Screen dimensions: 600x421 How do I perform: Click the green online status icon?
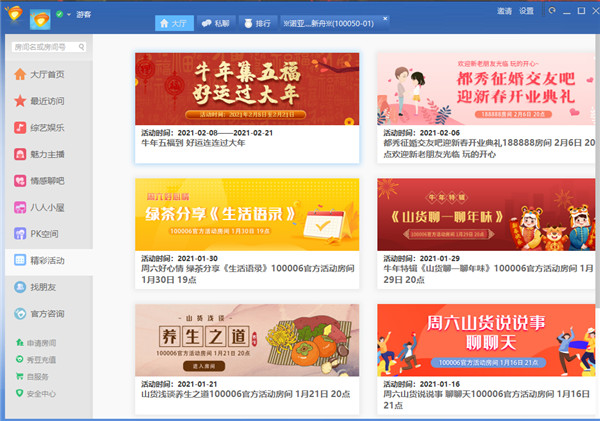coord(59,14)
